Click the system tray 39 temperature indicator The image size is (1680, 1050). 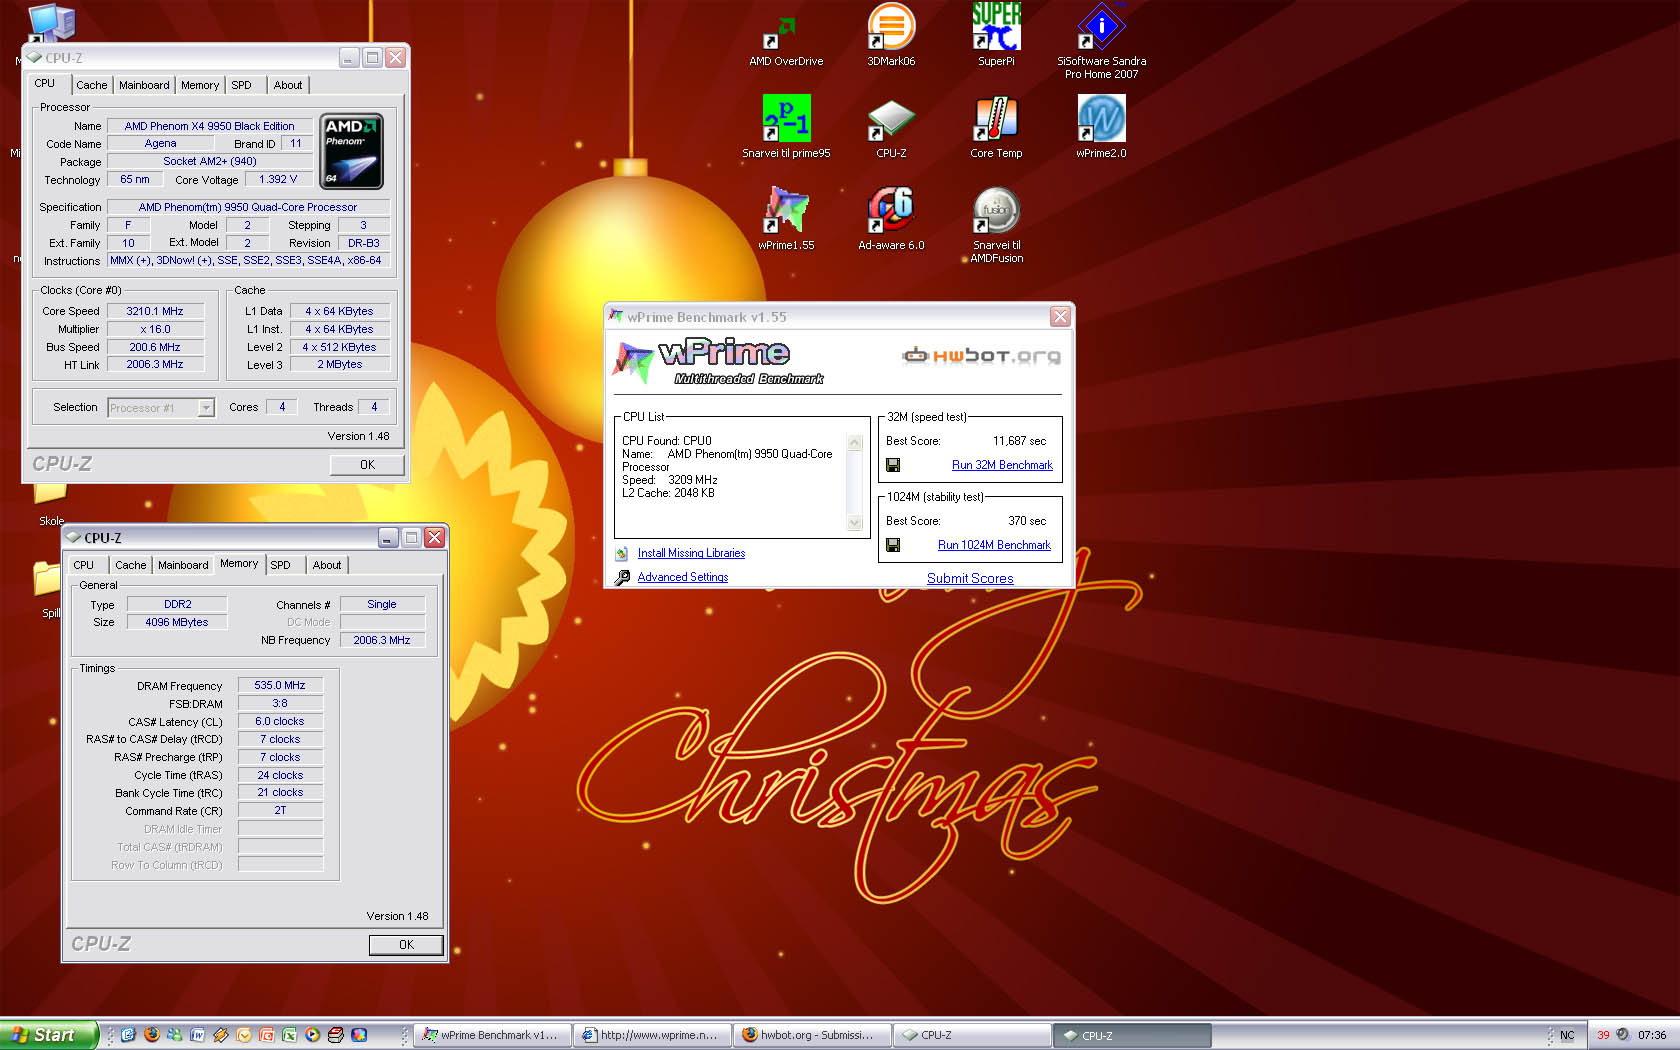tap(1603, 1035)
